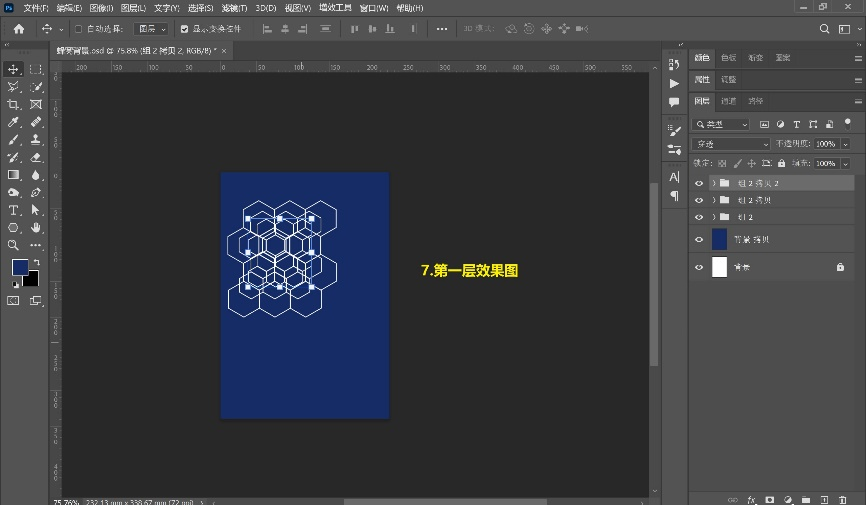Viewport: 866px width, 505px height.
Task: Switch to the 通道 tab
Action: tap(728, 101)
